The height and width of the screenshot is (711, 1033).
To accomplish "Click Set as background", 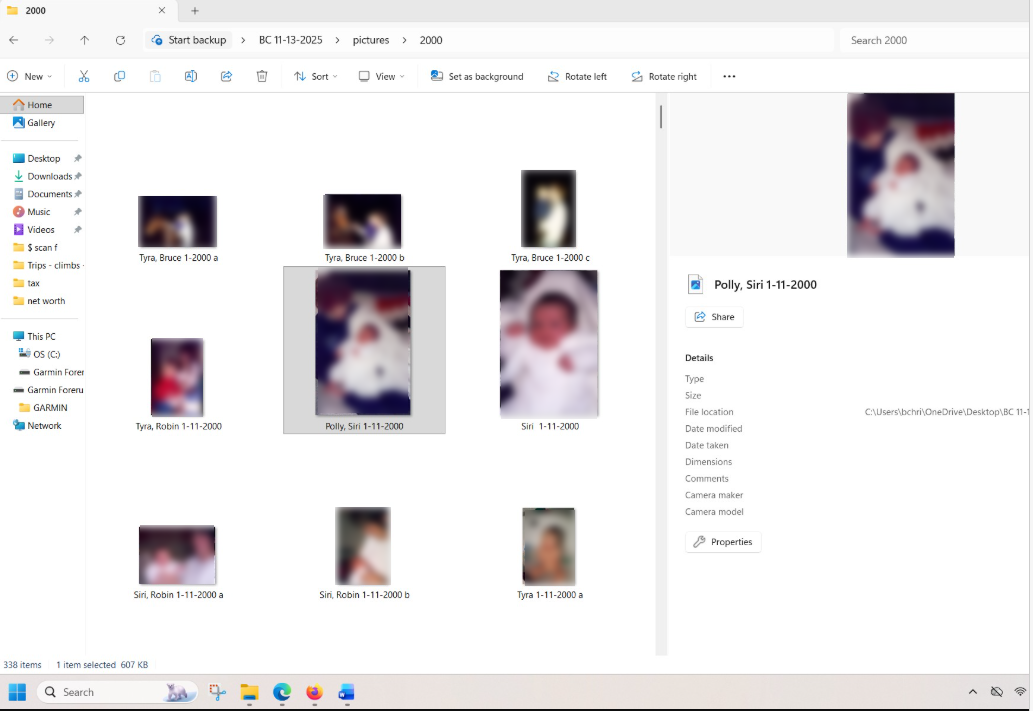I will tap(477, 76).
